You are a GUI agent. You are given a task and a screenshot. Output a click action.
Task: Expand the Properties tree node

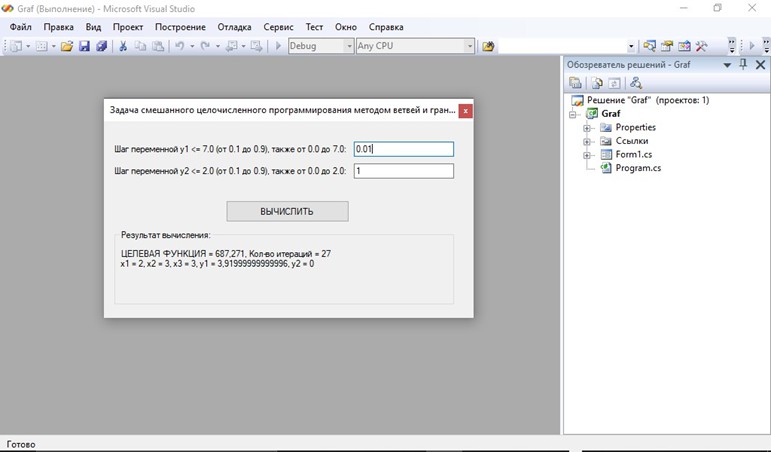pos(587,128)
